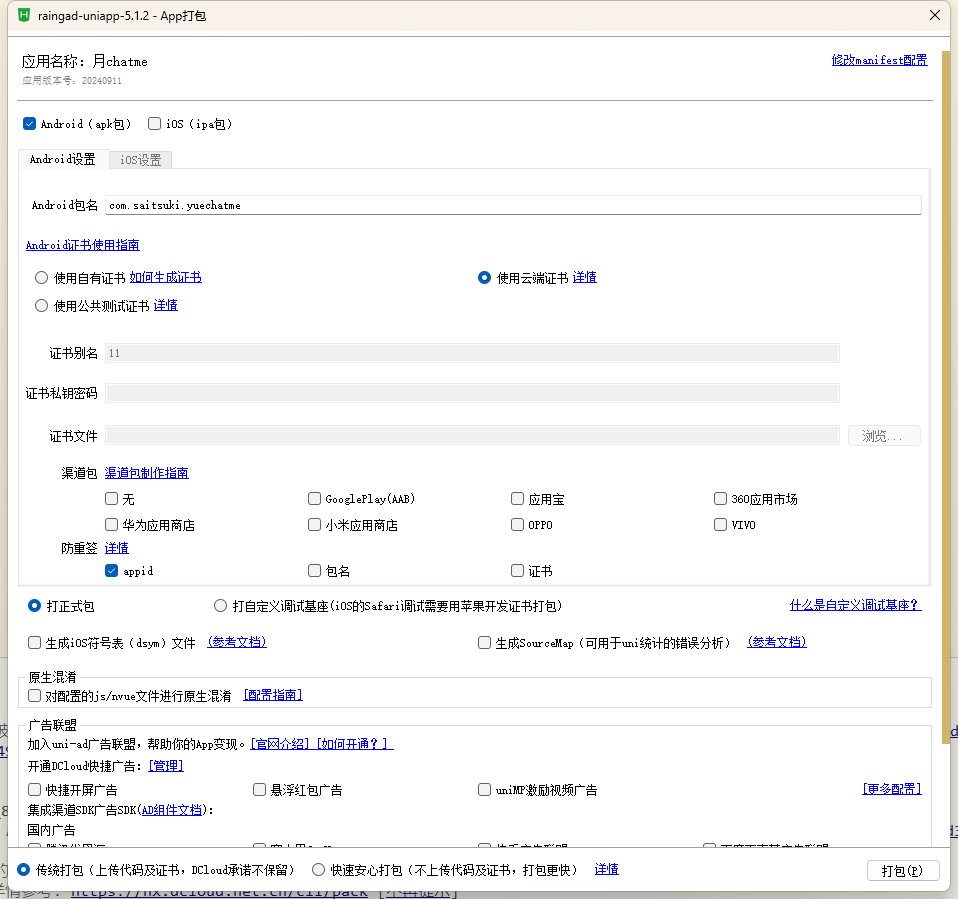Check the GooglePlay(AAB) channel checkbox
The height and width of the screenshot is (899, 958).
[x=315, y=499]
